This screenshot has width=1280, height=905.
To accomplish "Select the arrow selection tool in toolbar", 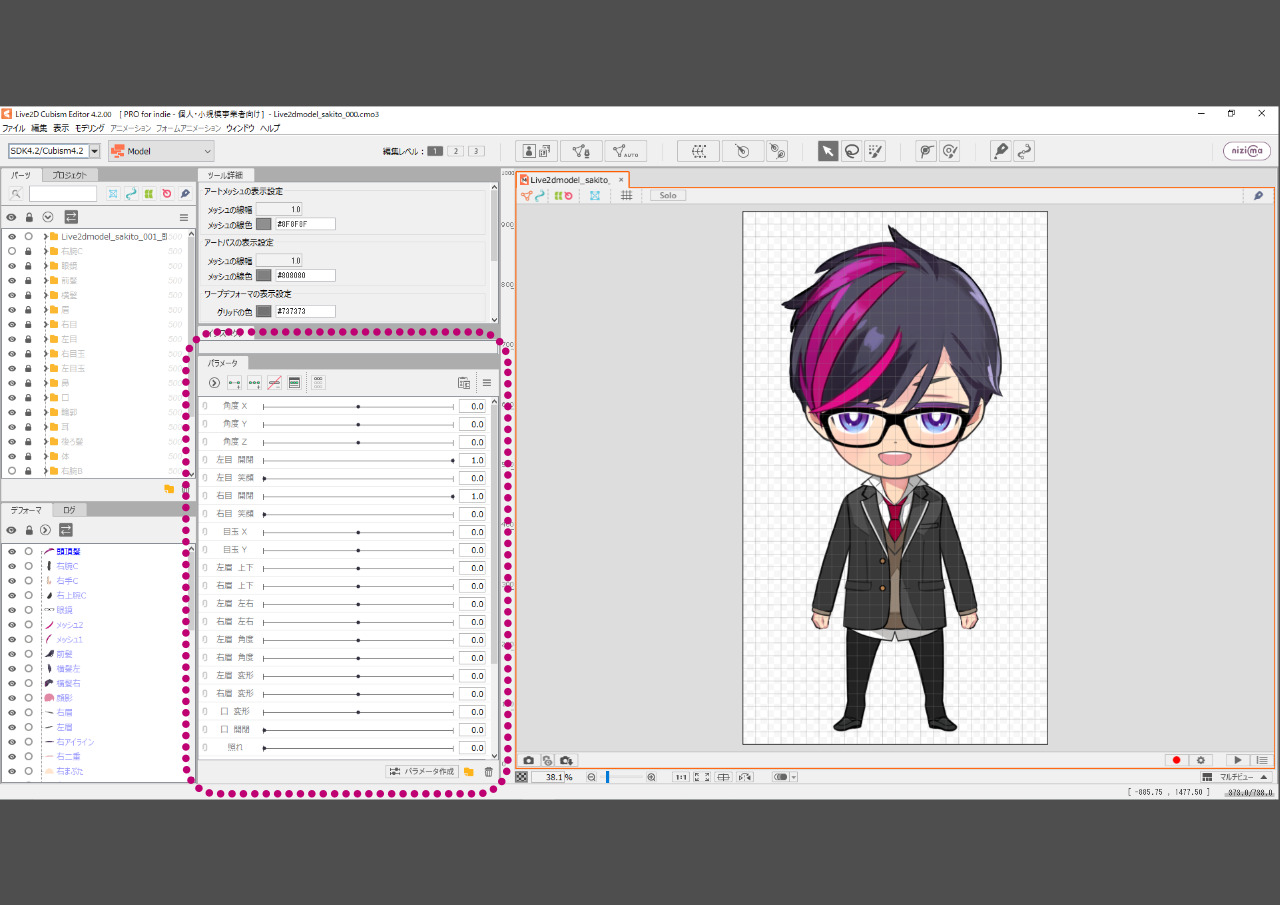I will 828,151.
